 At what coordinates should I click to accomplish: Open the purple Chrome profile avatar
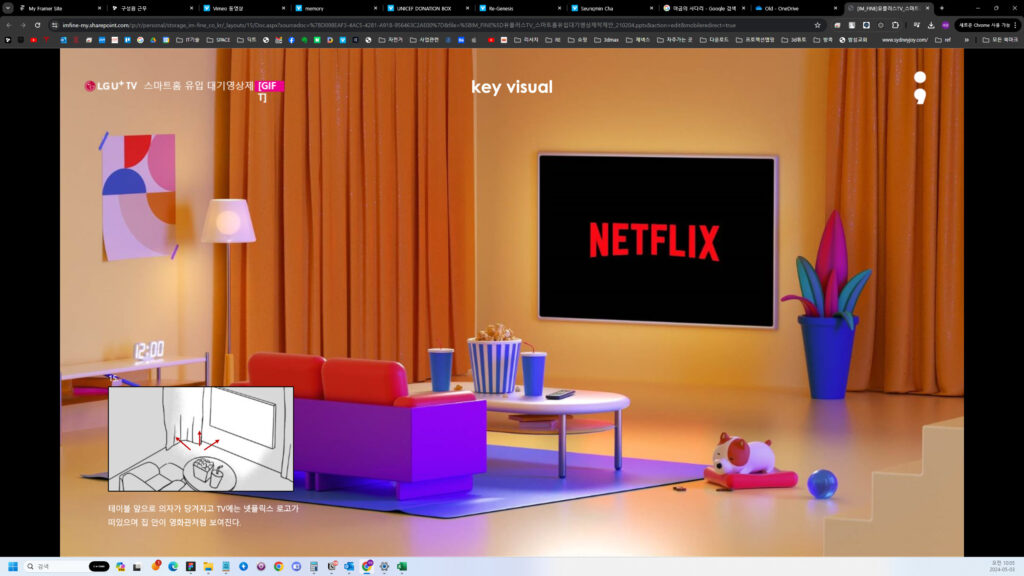(946, 25)
